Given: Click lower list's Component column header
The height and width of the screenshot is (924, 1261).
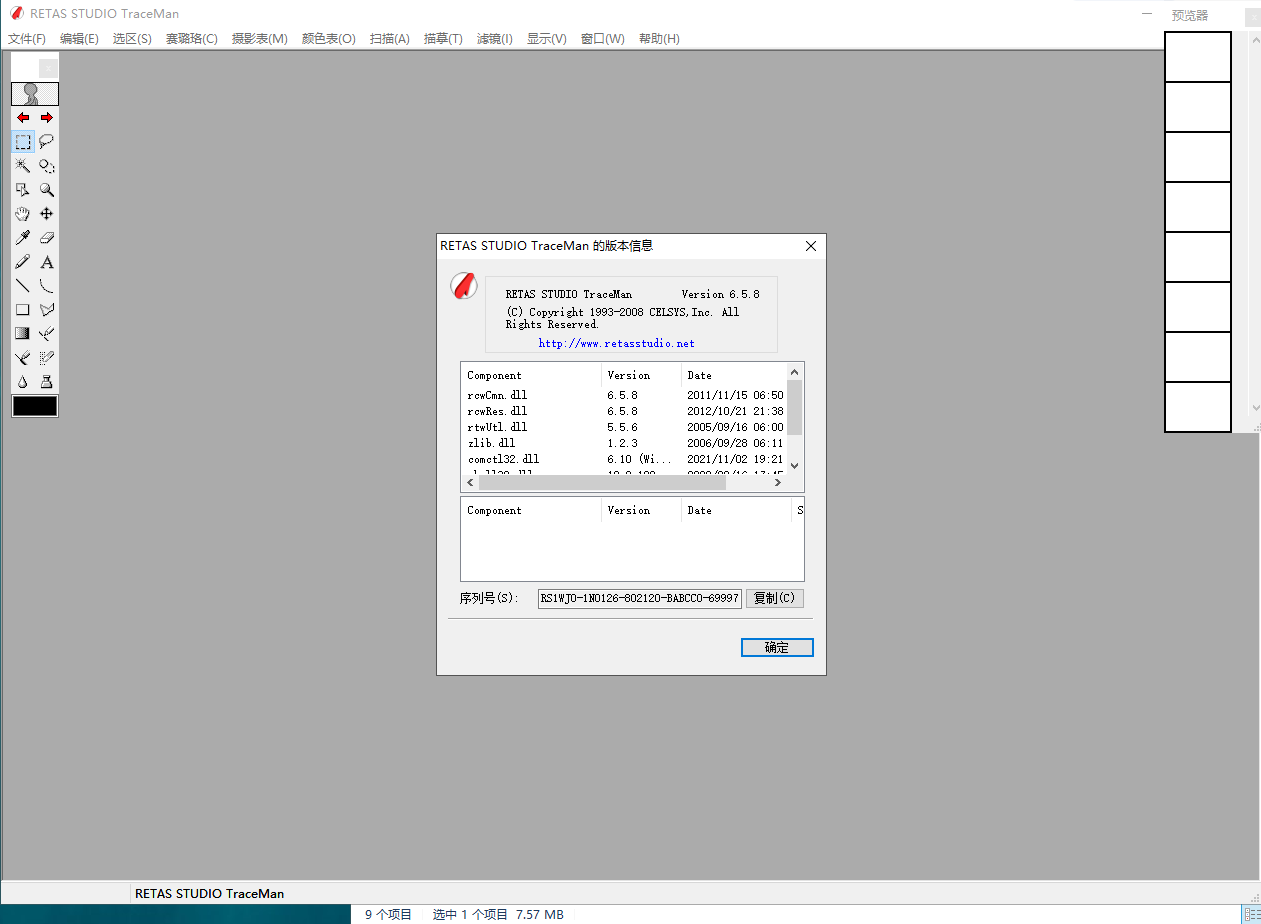Looking at the screenshot, I should (x=531, y=510).
